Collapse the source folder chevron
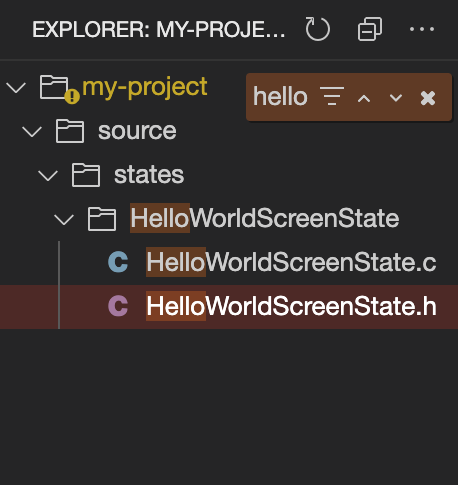Viewport: 458px width, 485px height. click(x=32, y=131)
